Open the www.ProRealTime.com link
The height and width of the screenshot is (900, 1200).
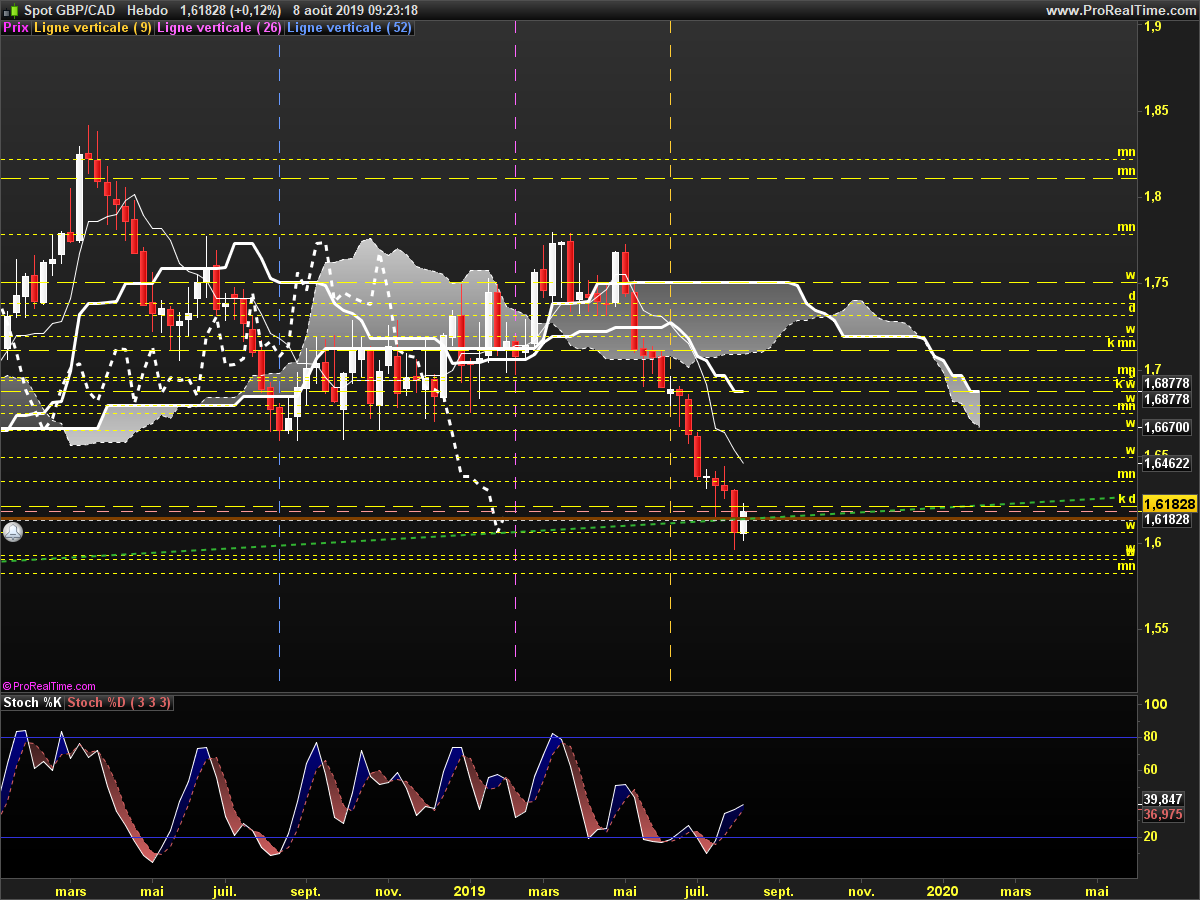[x=1120, y=10]
